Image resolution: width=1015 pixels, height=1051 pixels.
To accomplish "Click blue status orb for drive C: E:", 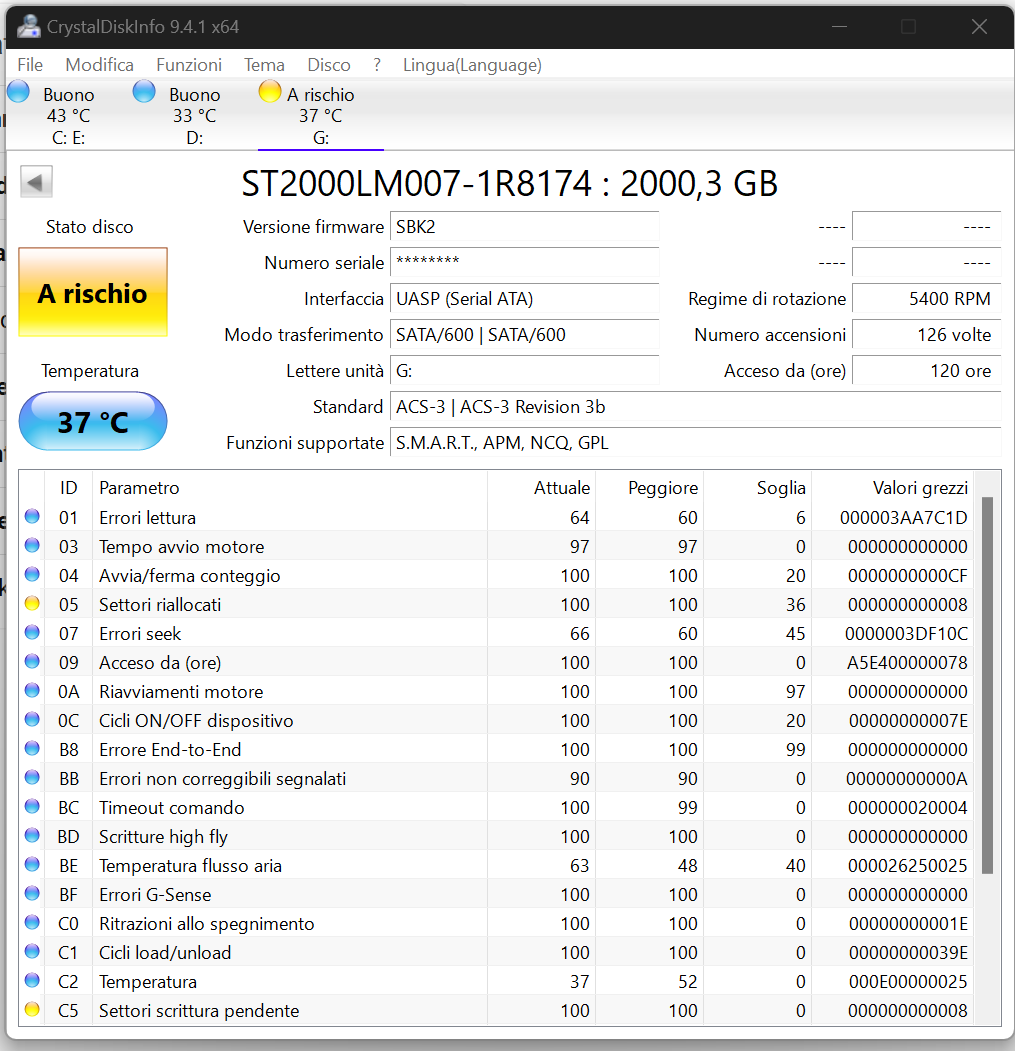I will click(x=18, y=91).
